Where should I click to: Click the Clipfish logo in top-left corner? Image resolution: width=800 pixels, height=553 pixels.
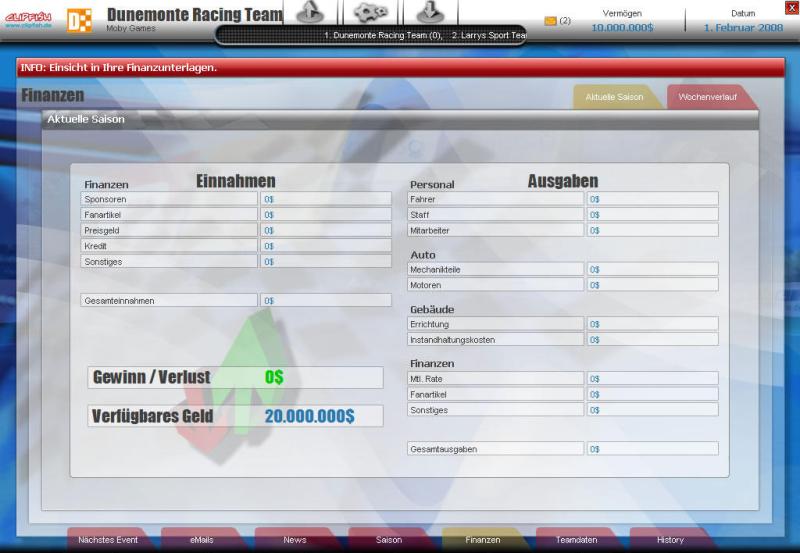tap(28, 19)
